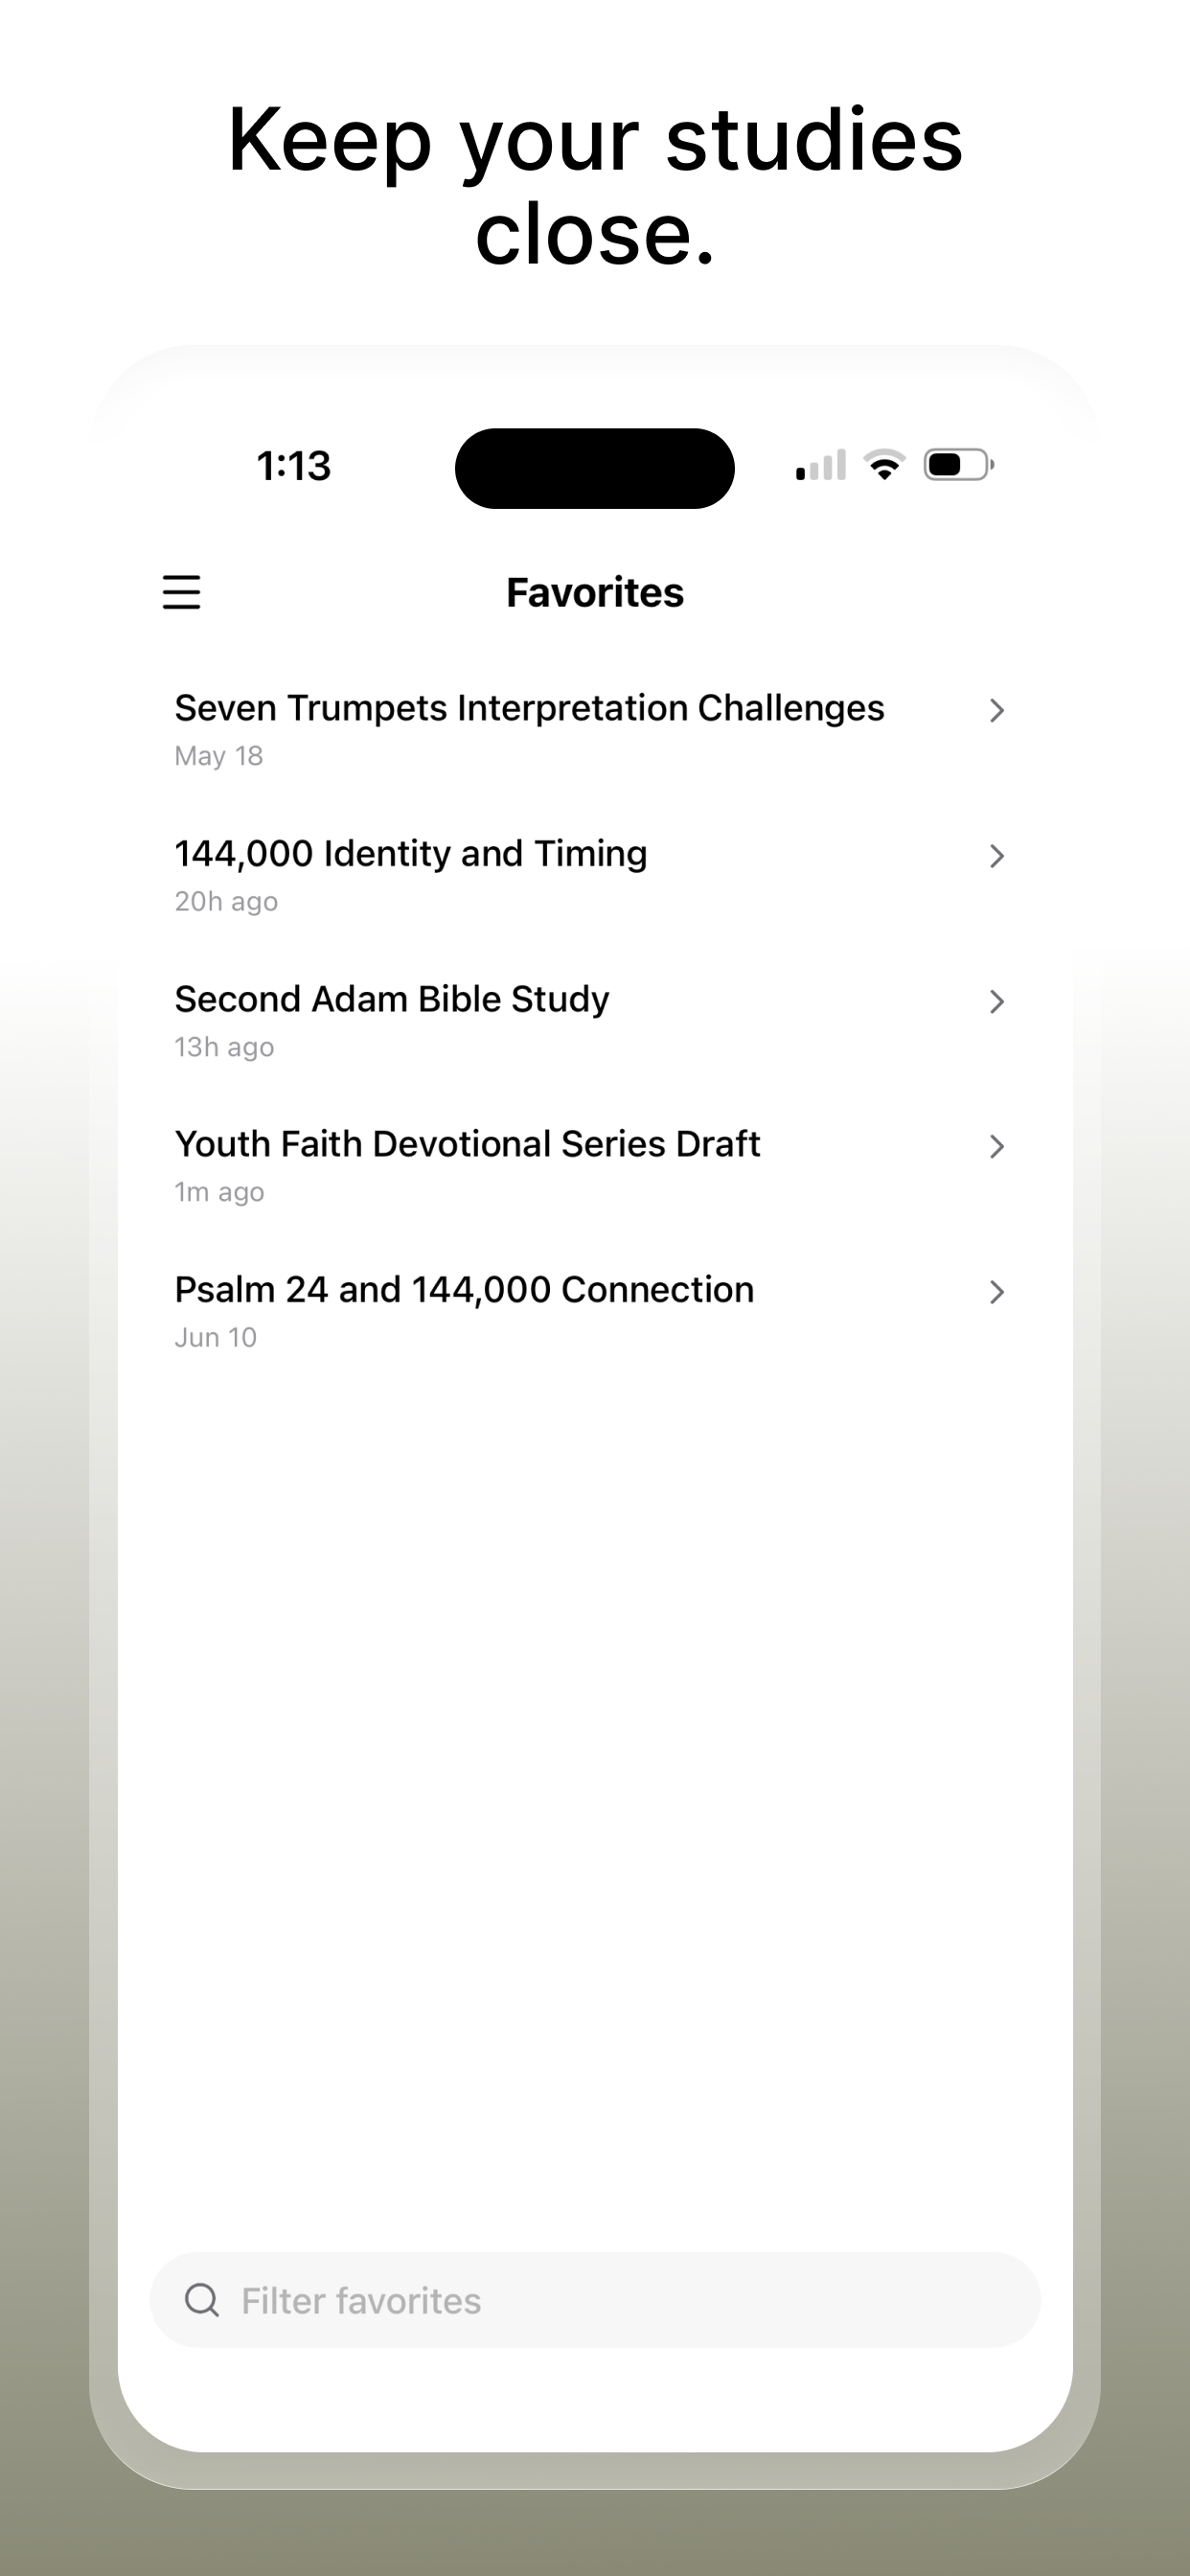Tap the 1m ago timestamp
This screenshot has height=2576, width=1190.
219,1192
